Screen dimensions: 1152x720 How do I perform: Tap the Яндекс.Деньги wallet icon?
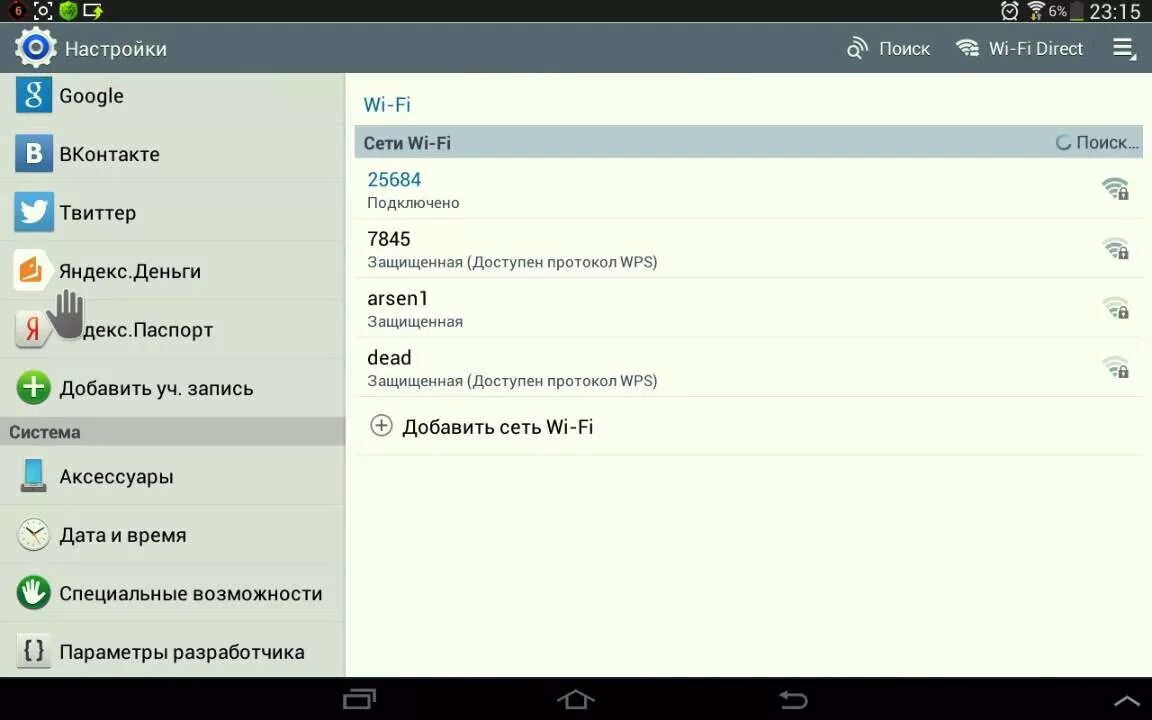tap(31, 270)
